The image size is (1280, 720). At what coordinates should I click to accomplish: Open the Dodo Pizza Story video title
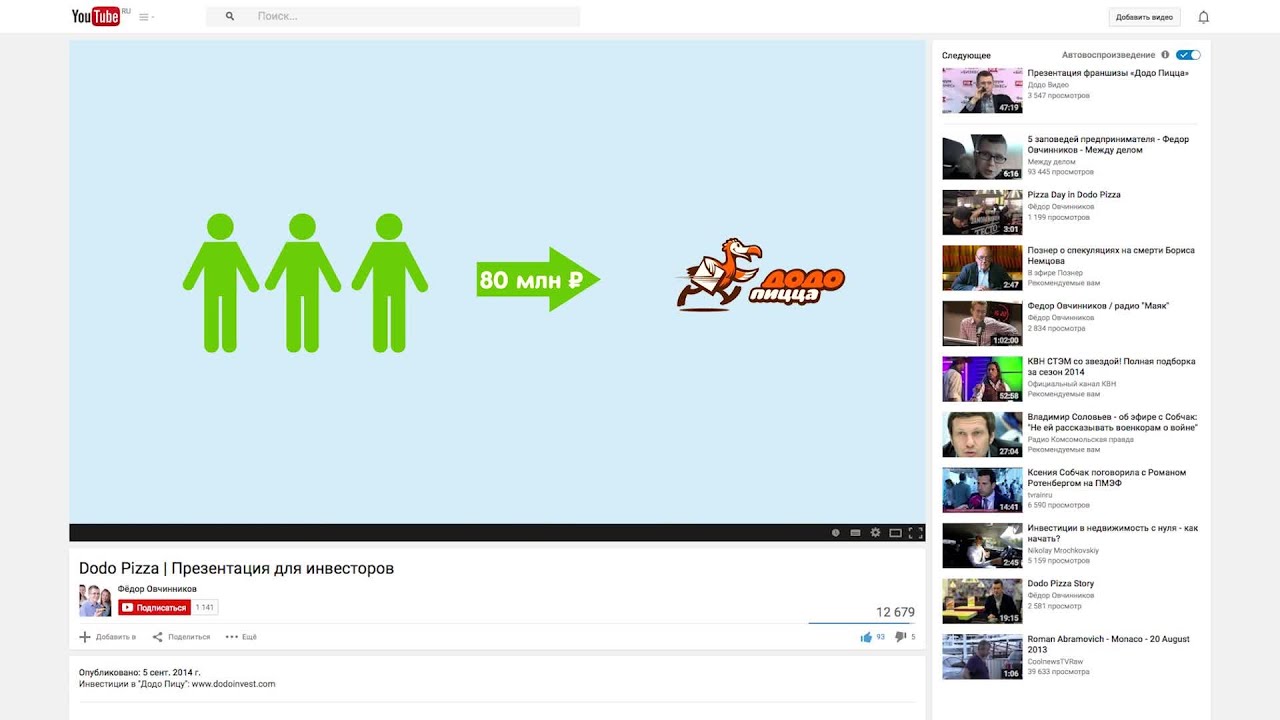coord(1061,584)
